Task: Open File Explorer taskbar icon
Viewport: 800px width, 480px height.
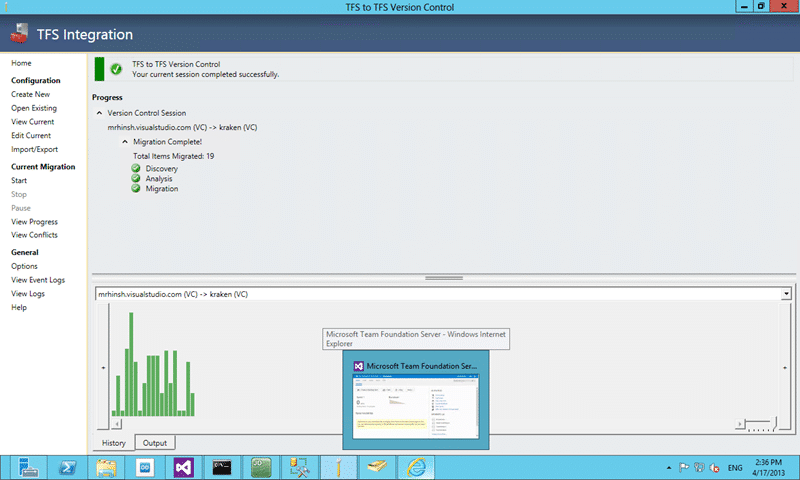Action: coord(106,467)
